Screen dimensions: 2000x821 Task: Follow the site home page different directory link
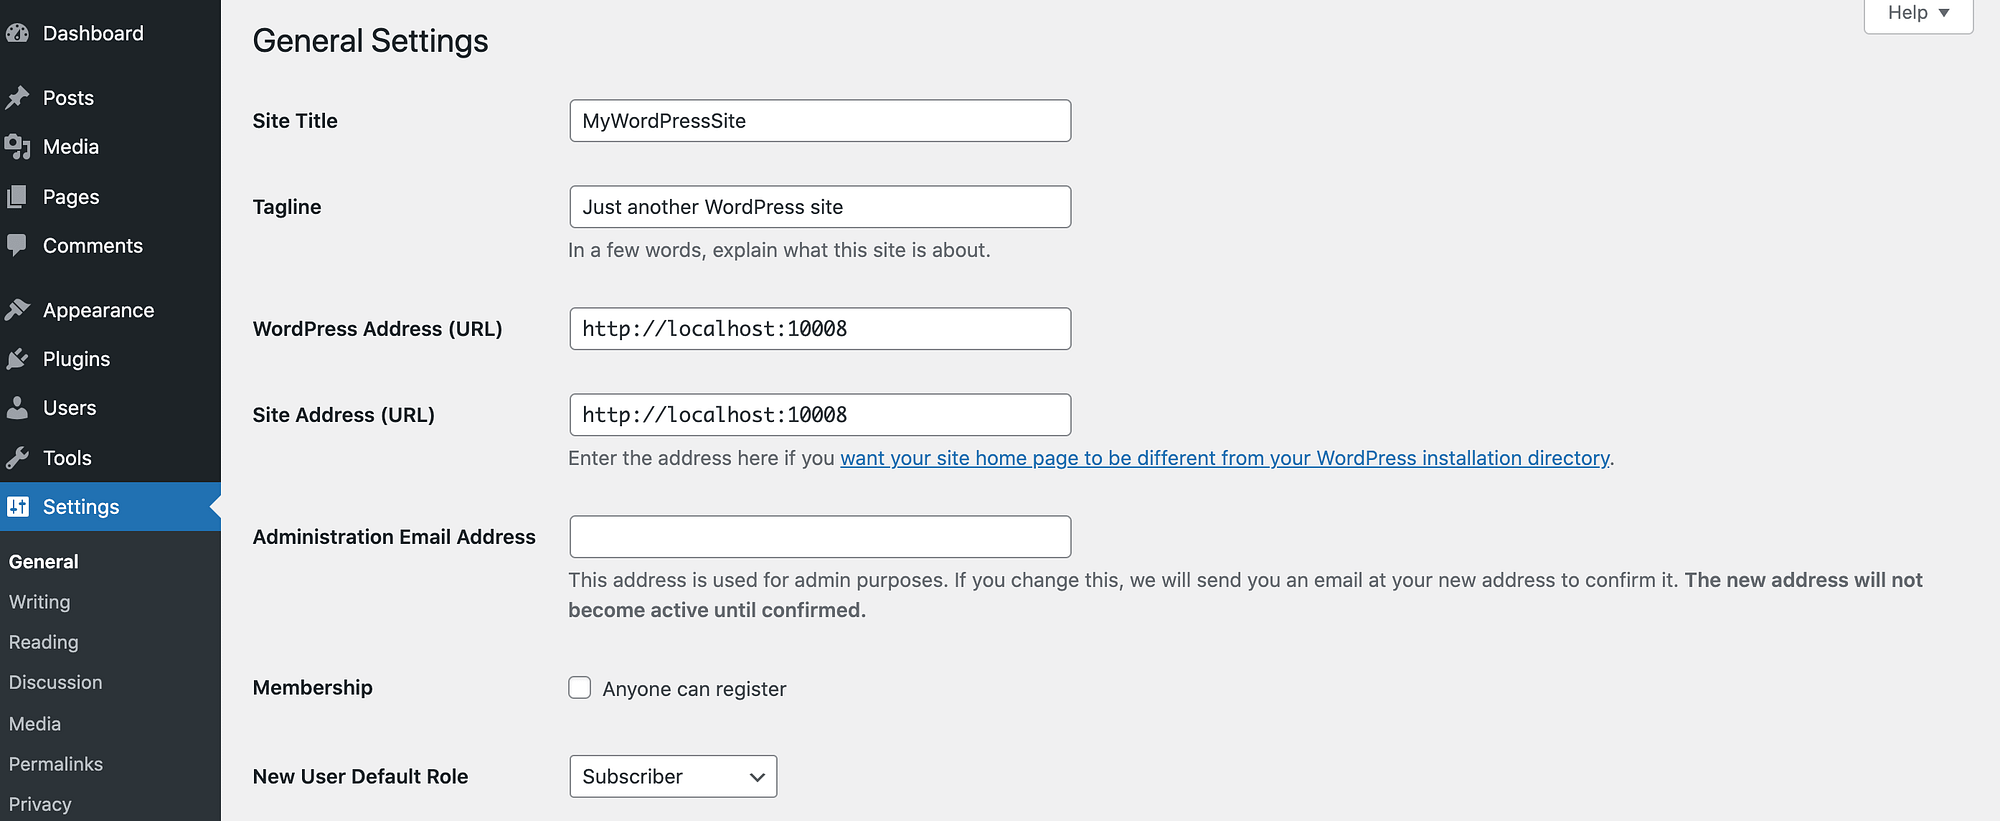click(1225, 458)
